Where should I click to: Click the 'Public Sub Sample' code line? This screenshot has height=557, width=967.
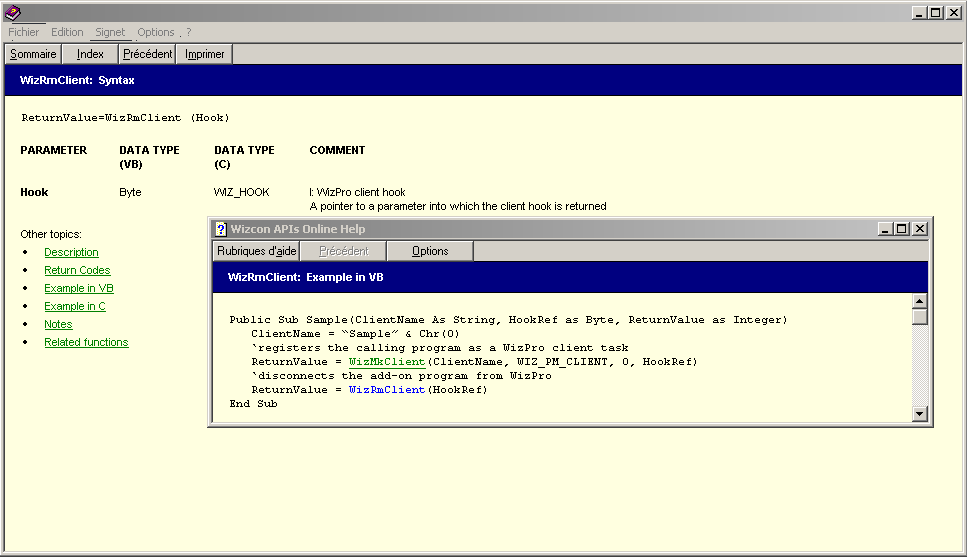pos(509,320)
